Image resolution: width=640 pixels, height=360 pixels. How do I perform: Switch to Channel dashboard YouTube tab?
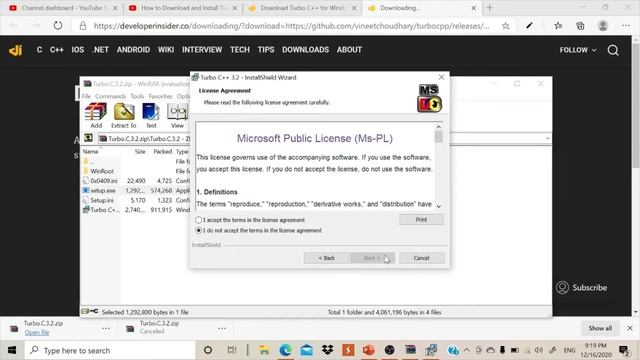[x=63, y=8]
